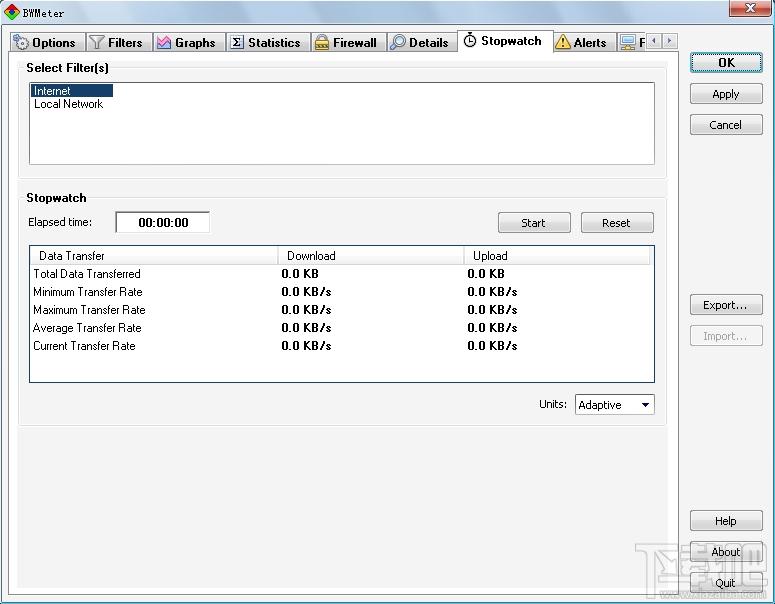Select Local Network filter
This screenshot has height=604, width=775.
point(68,104)
